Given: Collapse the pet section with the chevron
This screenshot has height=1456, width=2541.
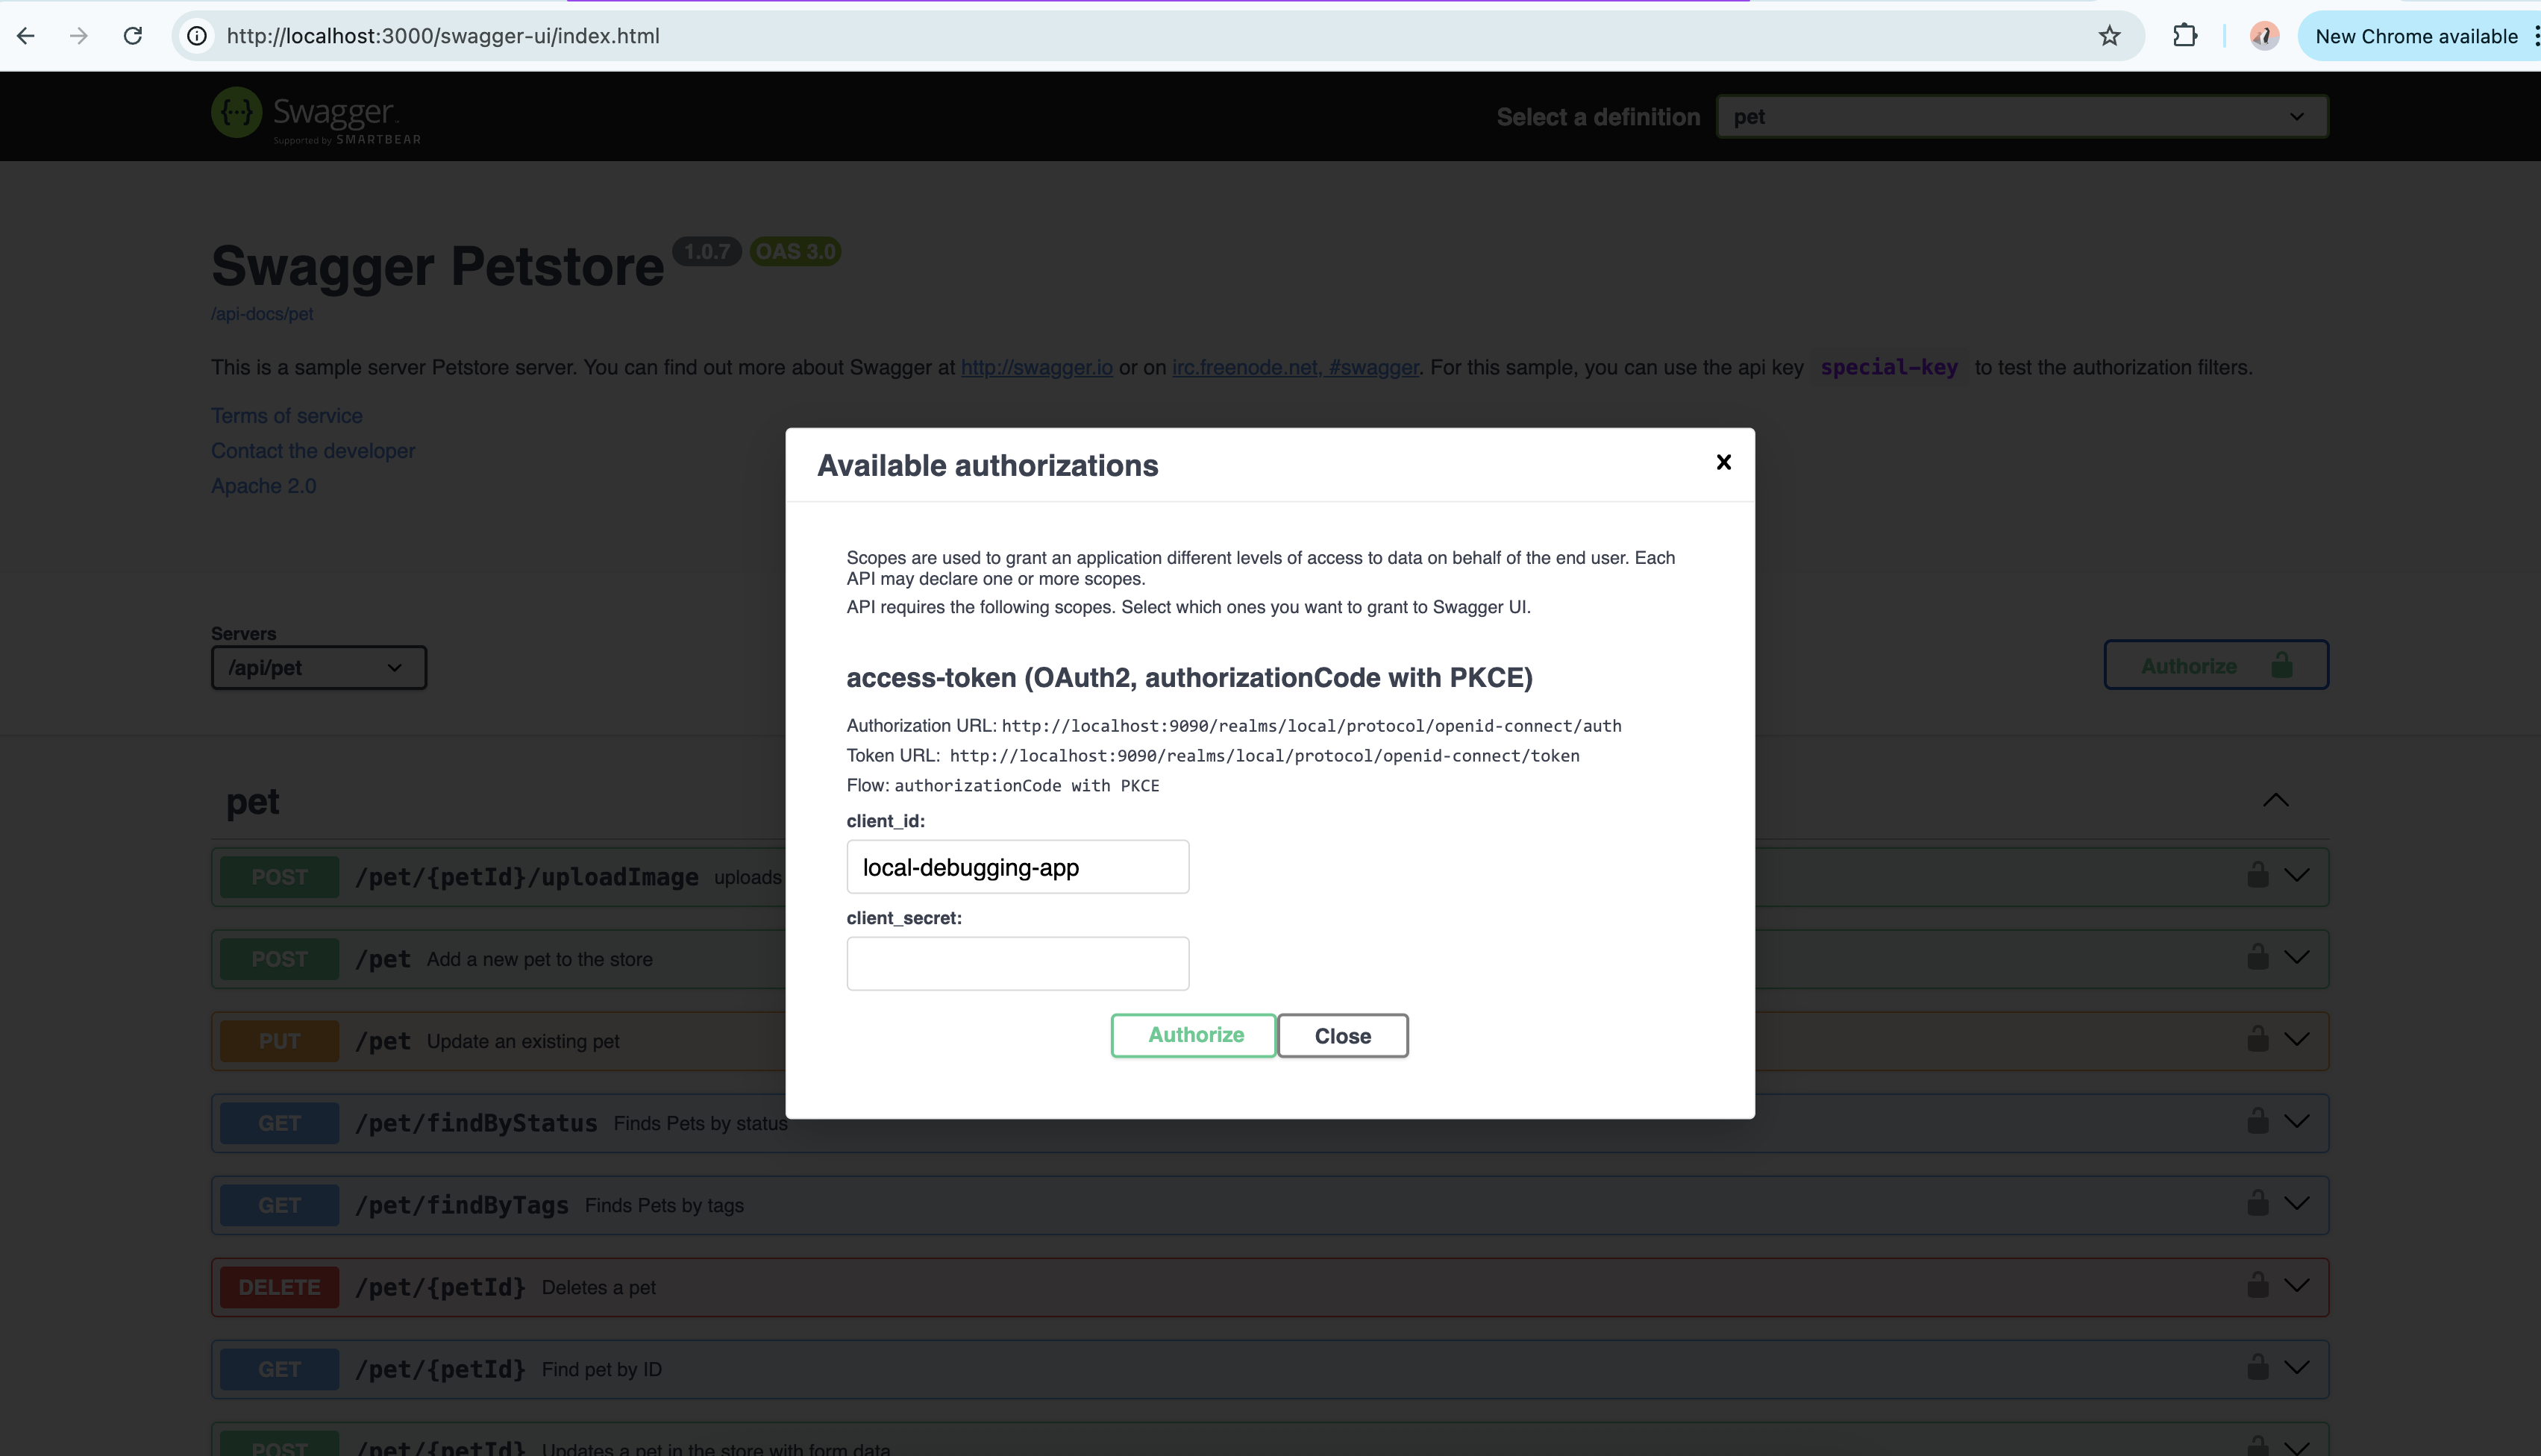Looking at the screenshot, I should 2276,799.
